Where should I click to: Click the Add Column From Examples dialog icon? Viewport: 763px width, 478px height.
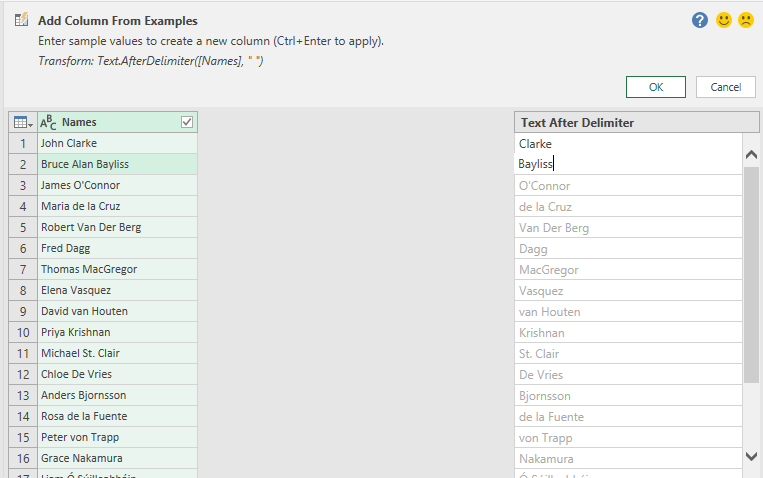coord(21,20)
